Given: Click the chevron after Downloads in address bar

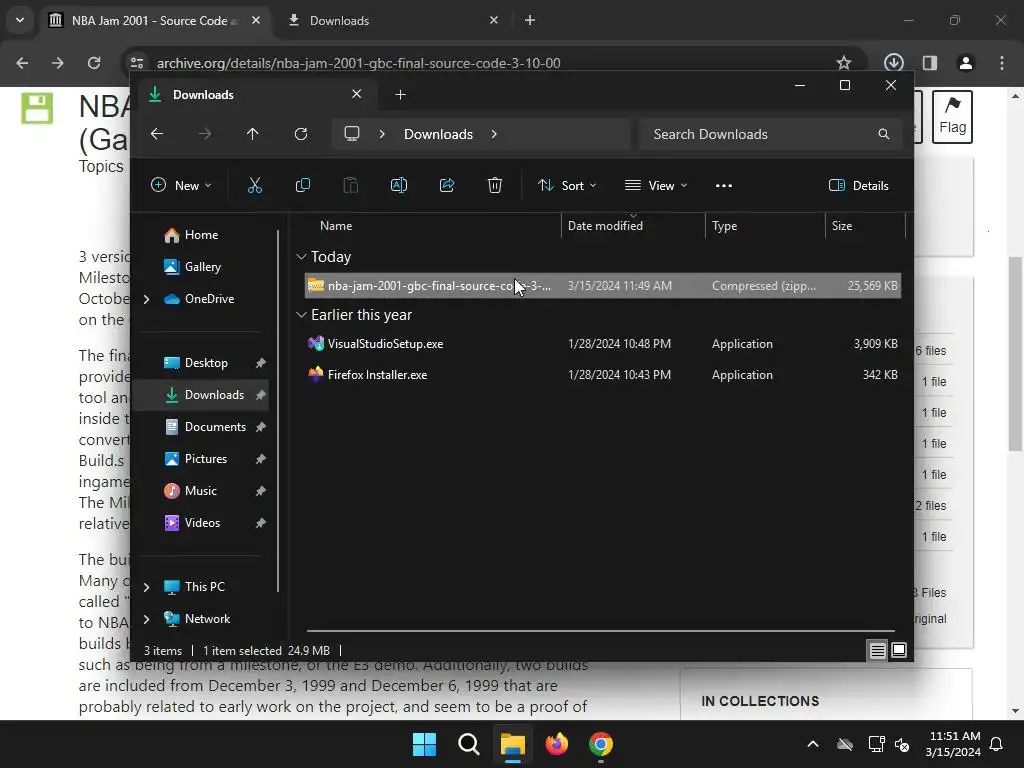Looking at the screenshot, I should pyautogui.click(x=494, y=134).
